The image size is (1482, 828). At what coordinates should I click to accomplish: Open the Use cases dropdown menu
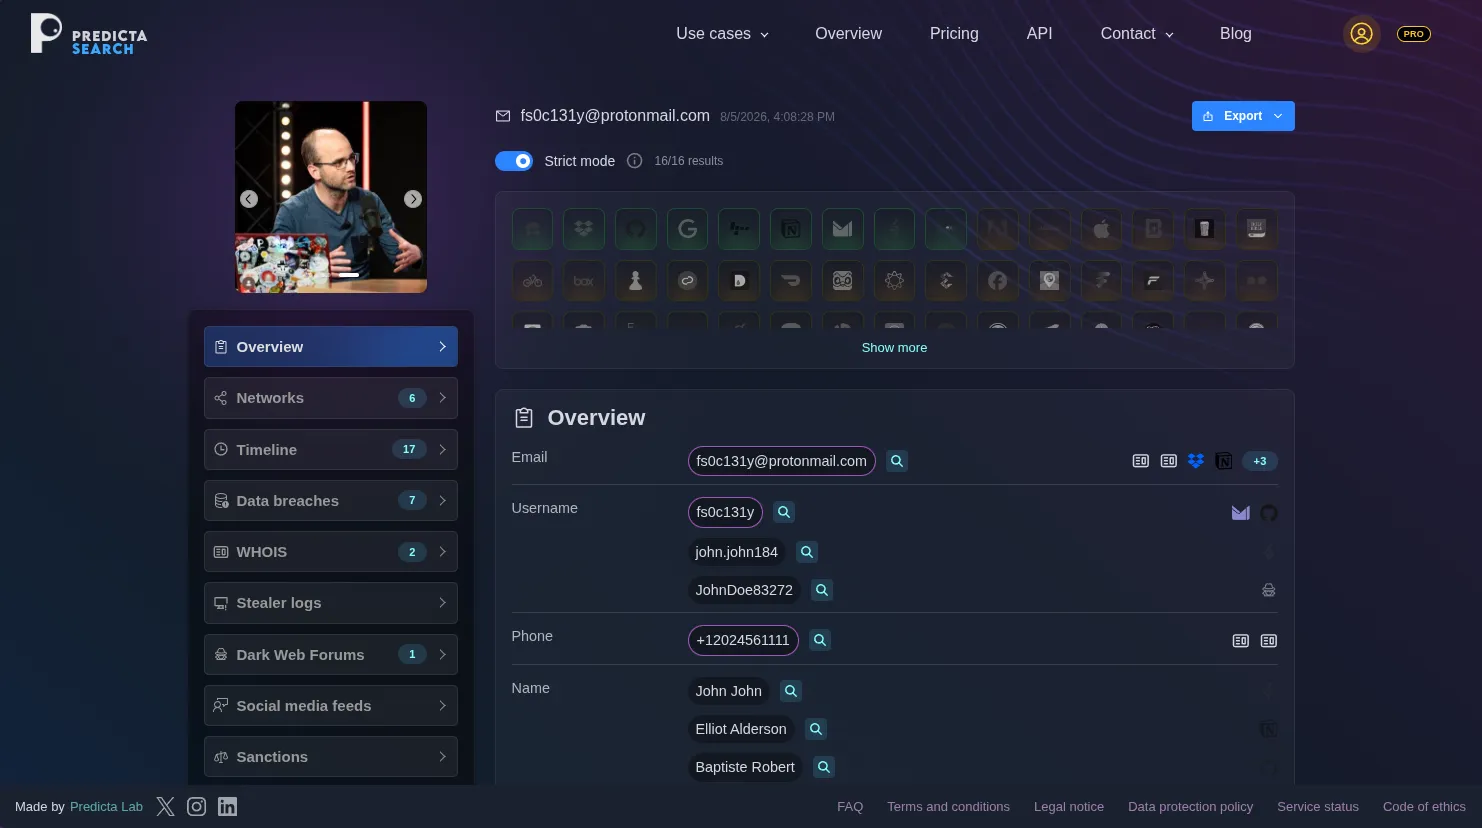click(723, 34)
